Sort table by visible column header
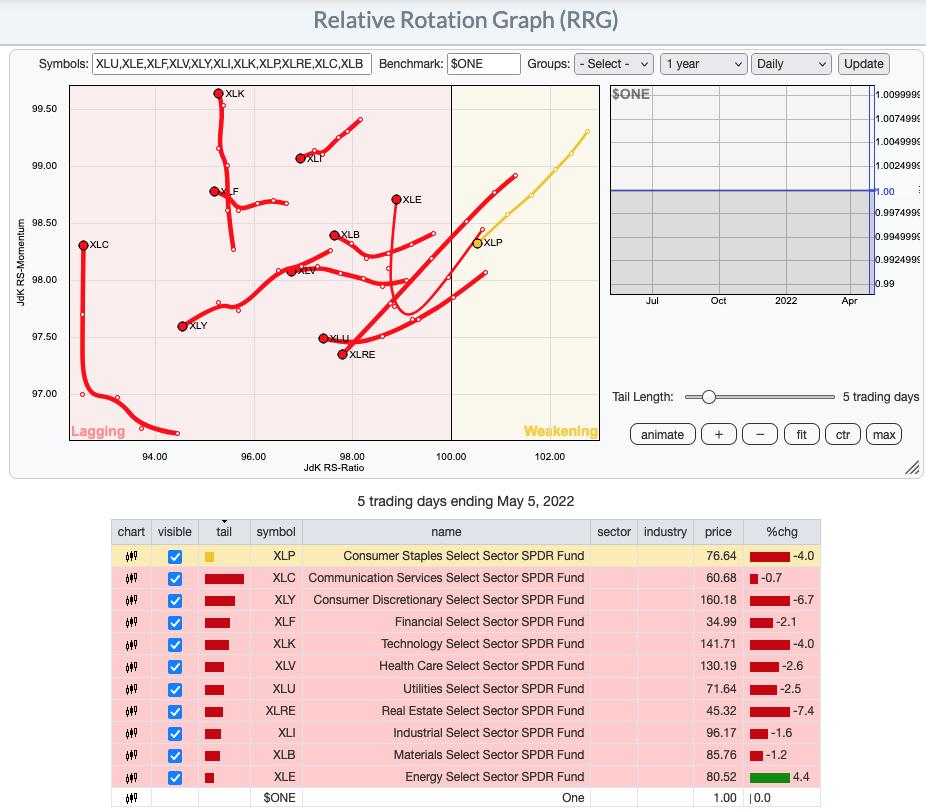This screenshot has width=926, height=812. [175, 532]
